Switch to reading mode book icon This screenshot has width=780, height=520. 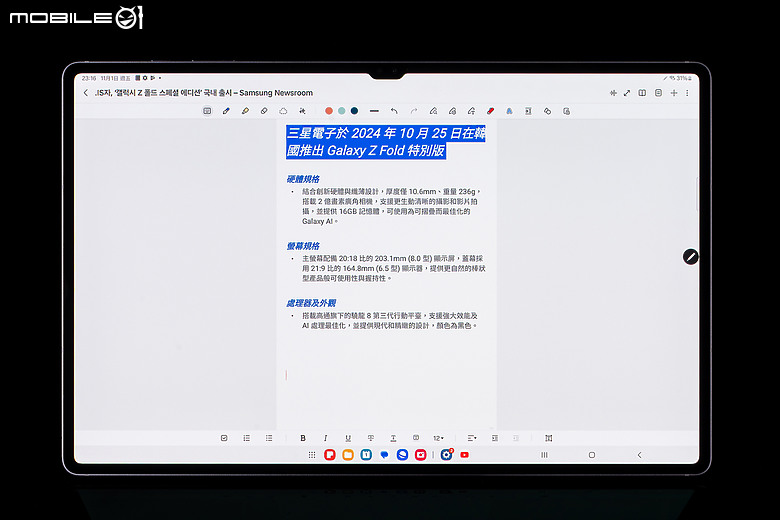(x=642, y=93)
